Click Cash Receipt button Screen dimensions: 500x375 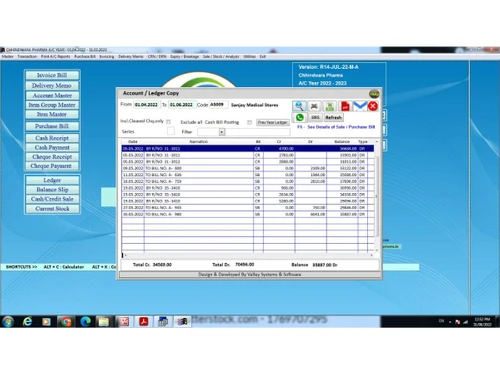coord(52,138)
